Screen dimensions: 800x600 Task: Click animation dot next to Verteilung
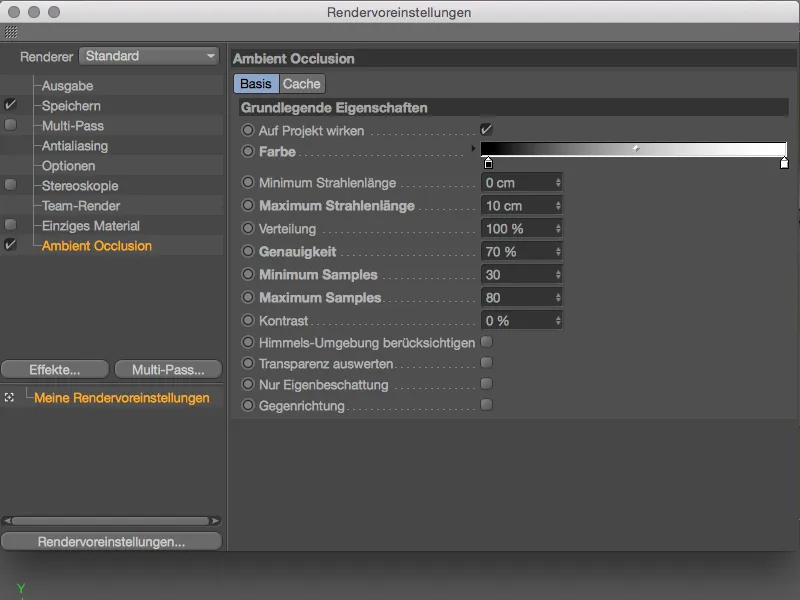point(247,228)
